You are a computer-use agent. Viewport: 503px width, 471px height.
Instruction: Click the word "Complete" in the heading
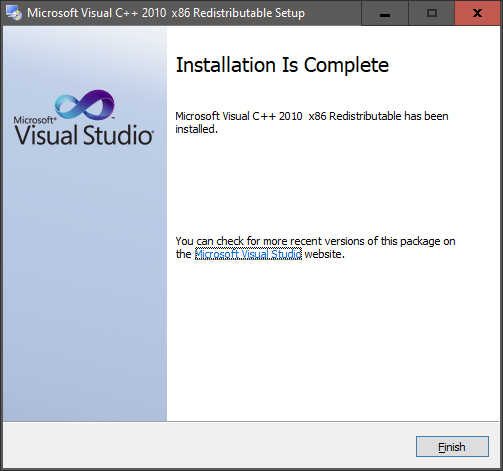click(346, 65)
